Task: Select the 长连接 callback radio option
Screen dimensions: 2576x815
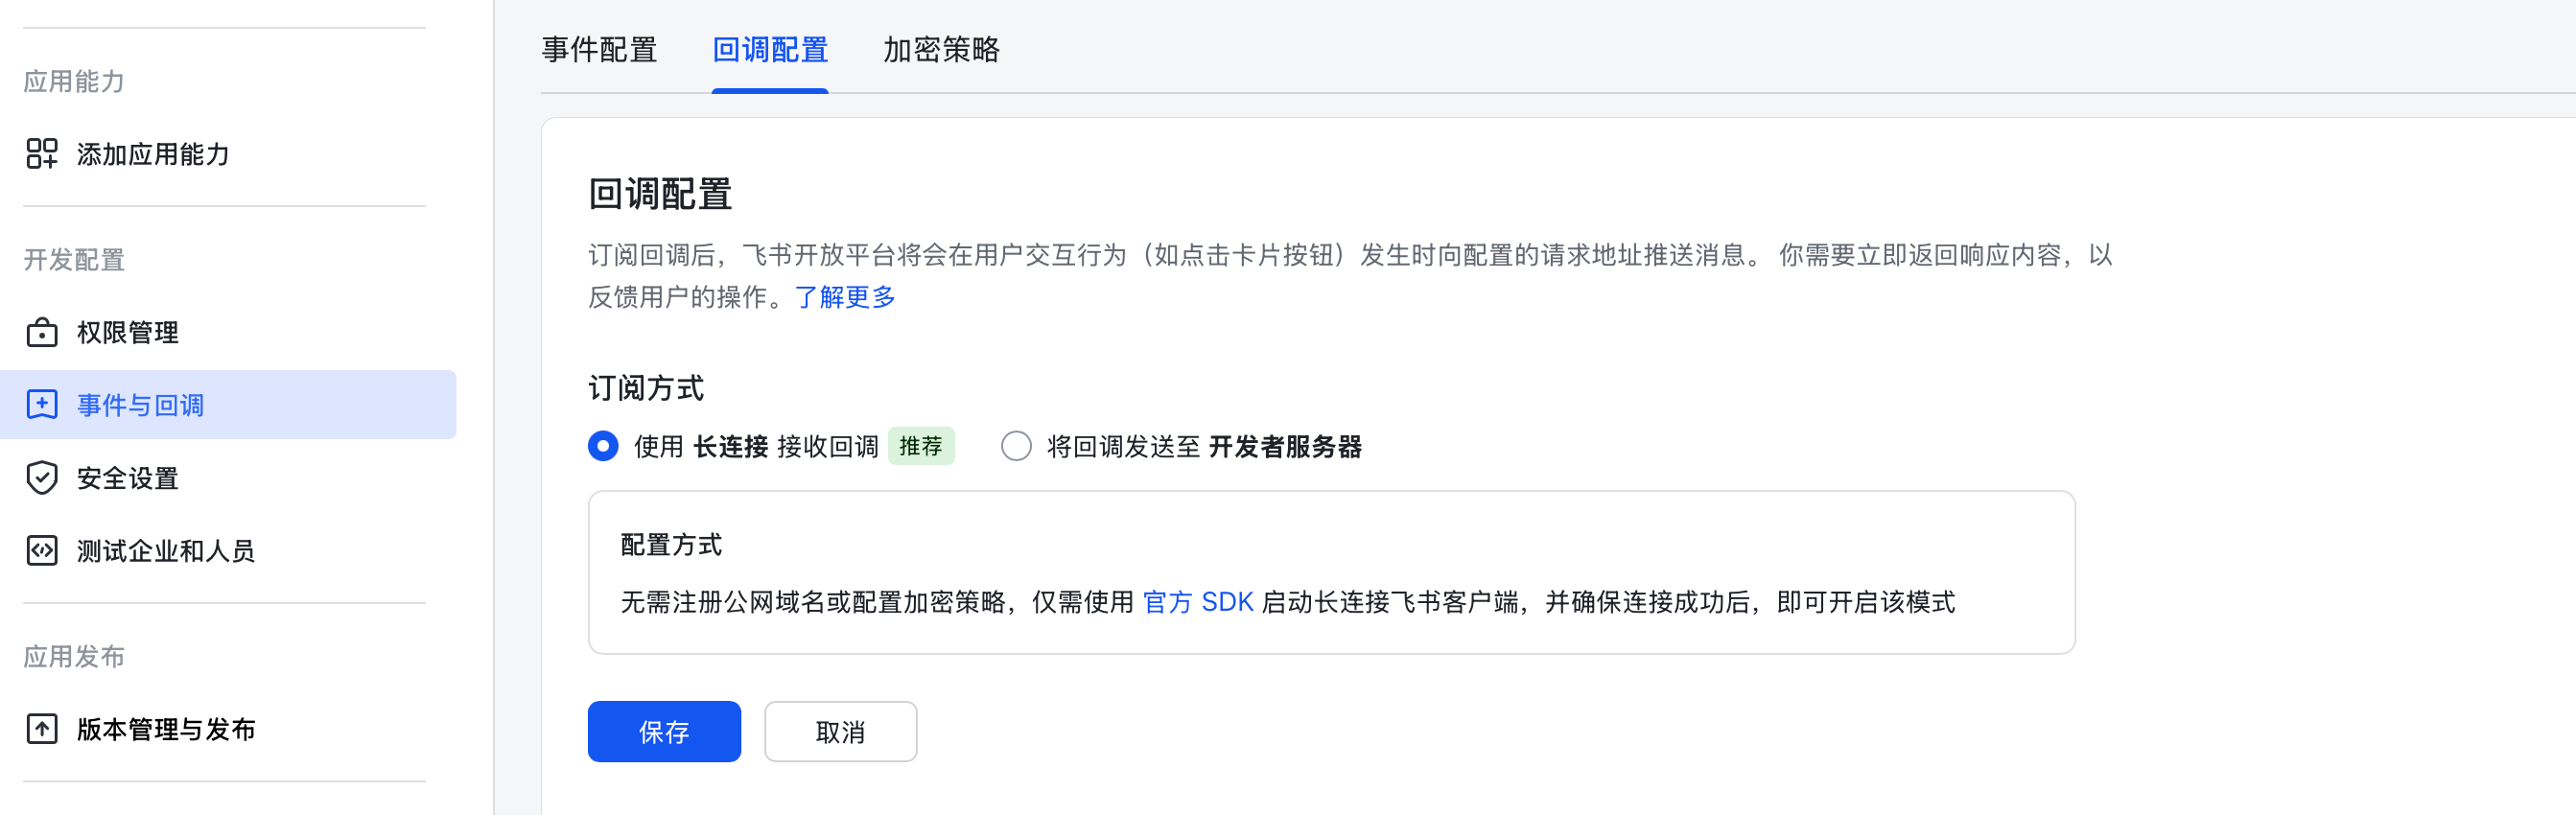Action: coord(603,446)
